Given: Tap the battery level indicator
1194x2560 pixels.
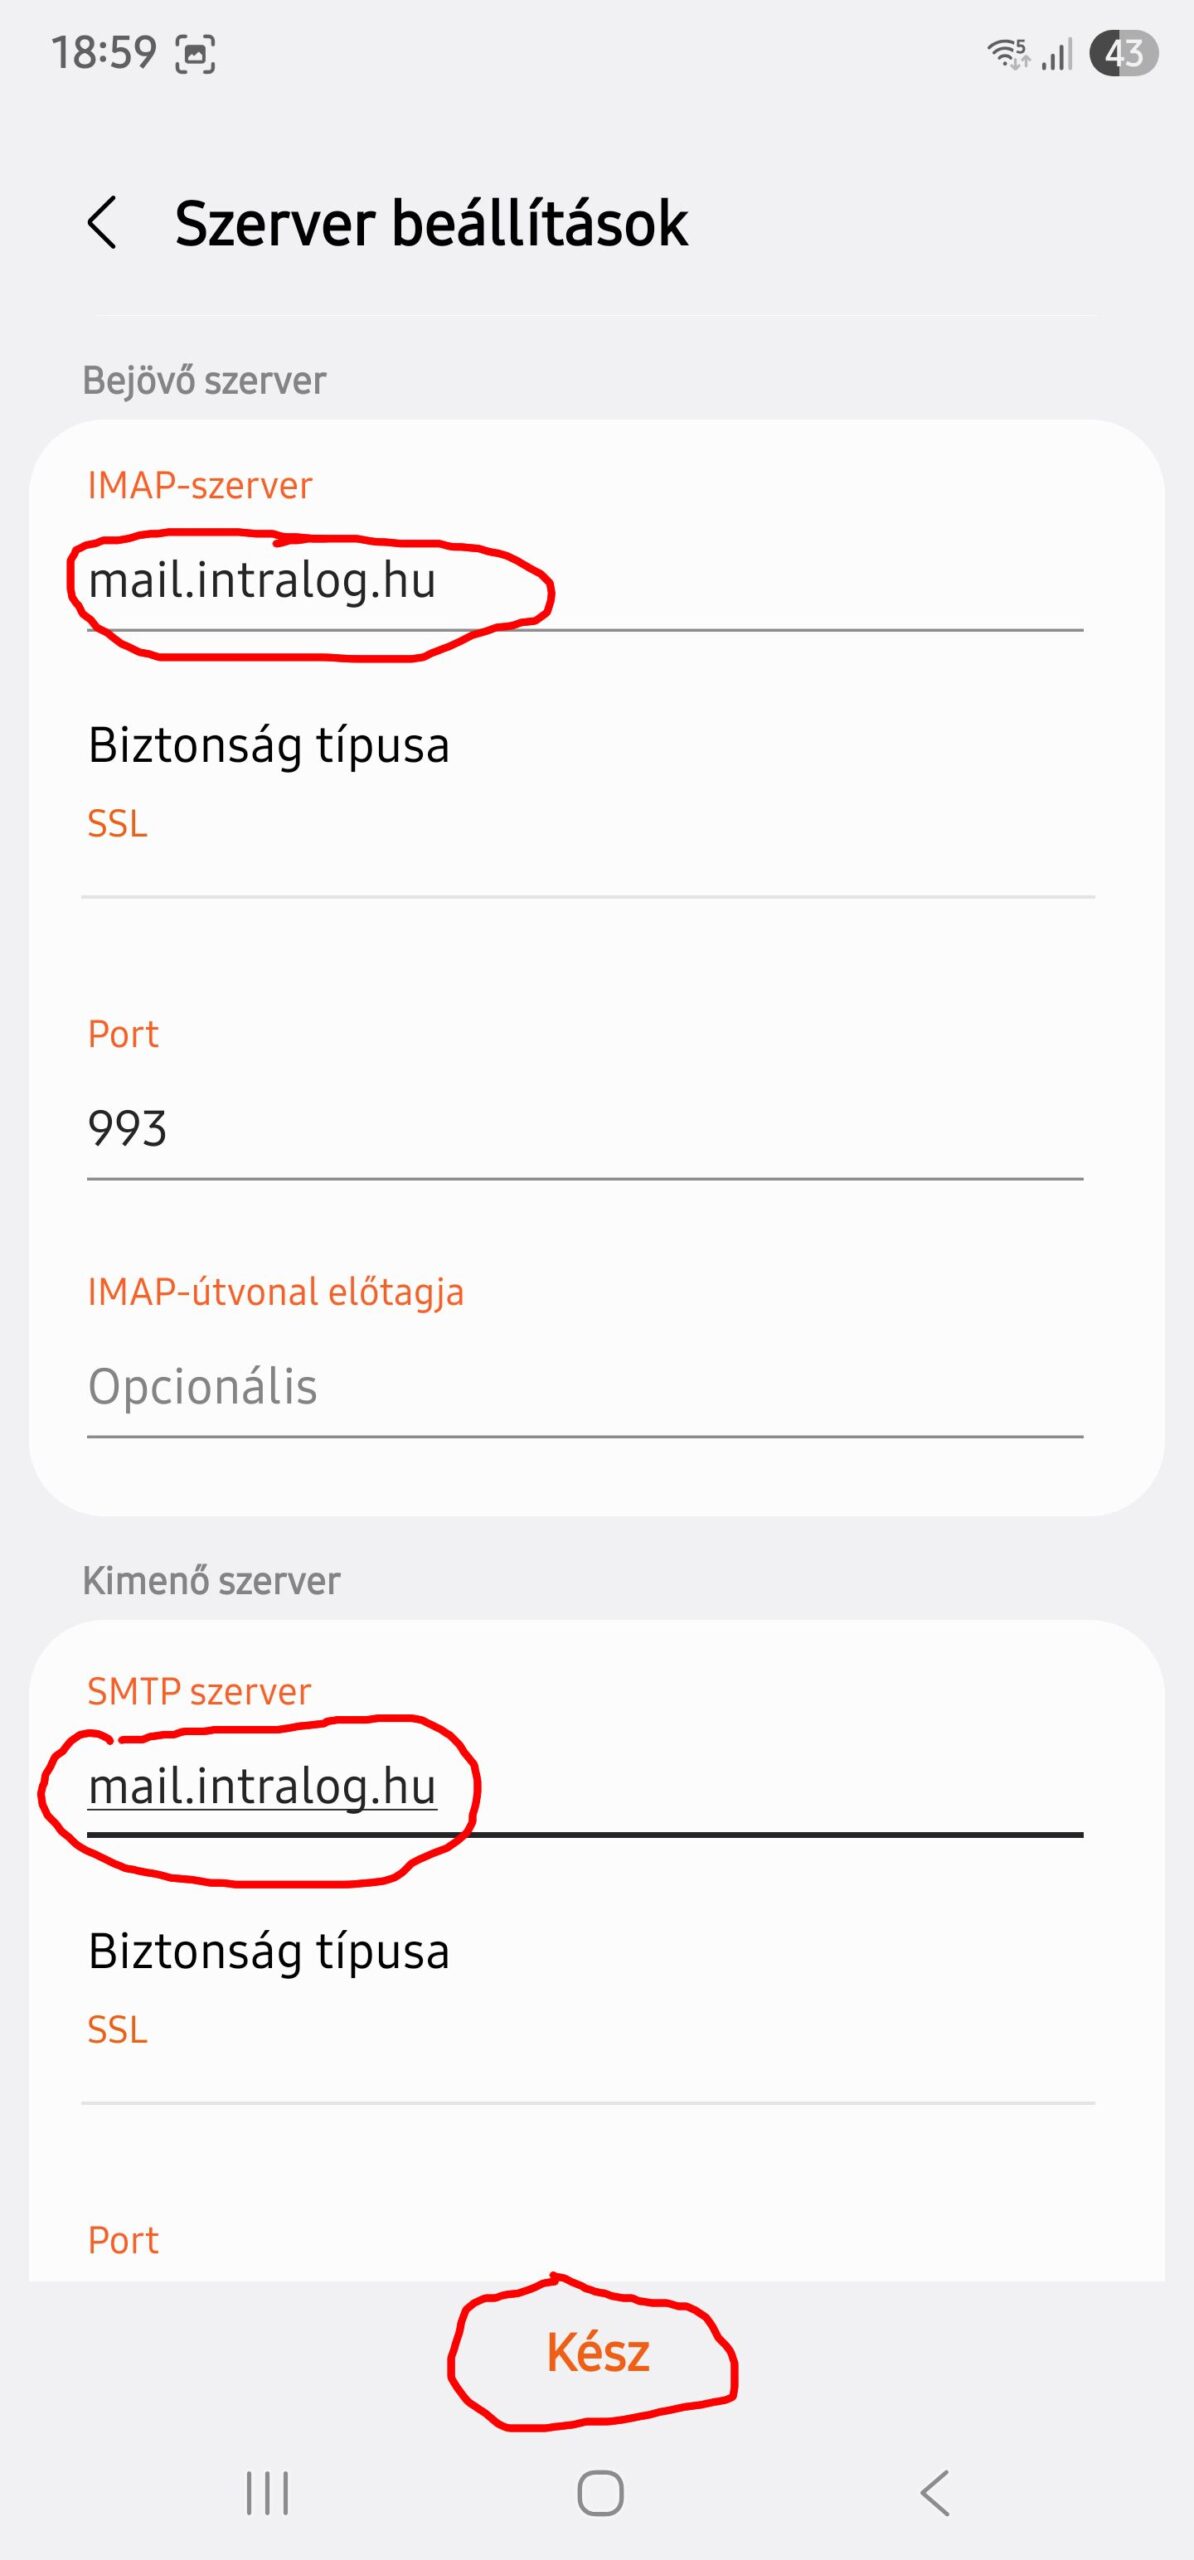Looking at the screenshot, I should [1124, 53].
